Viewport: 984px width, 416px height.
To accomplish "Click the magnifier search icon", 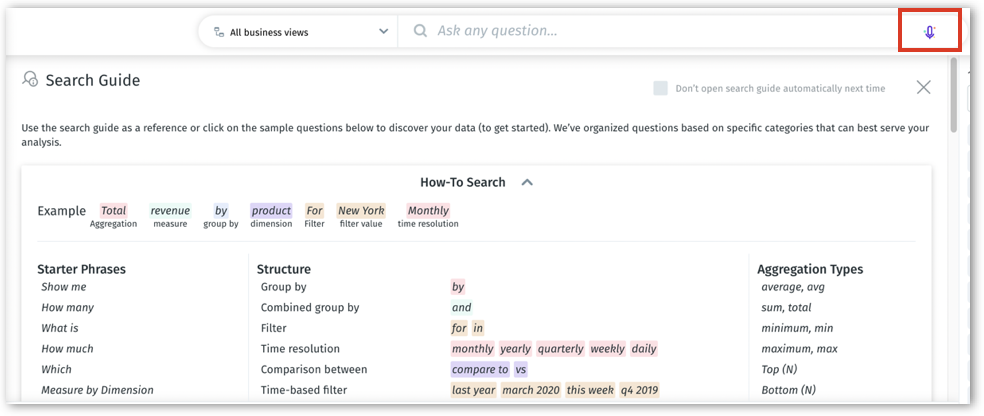I will click(420, 31).
